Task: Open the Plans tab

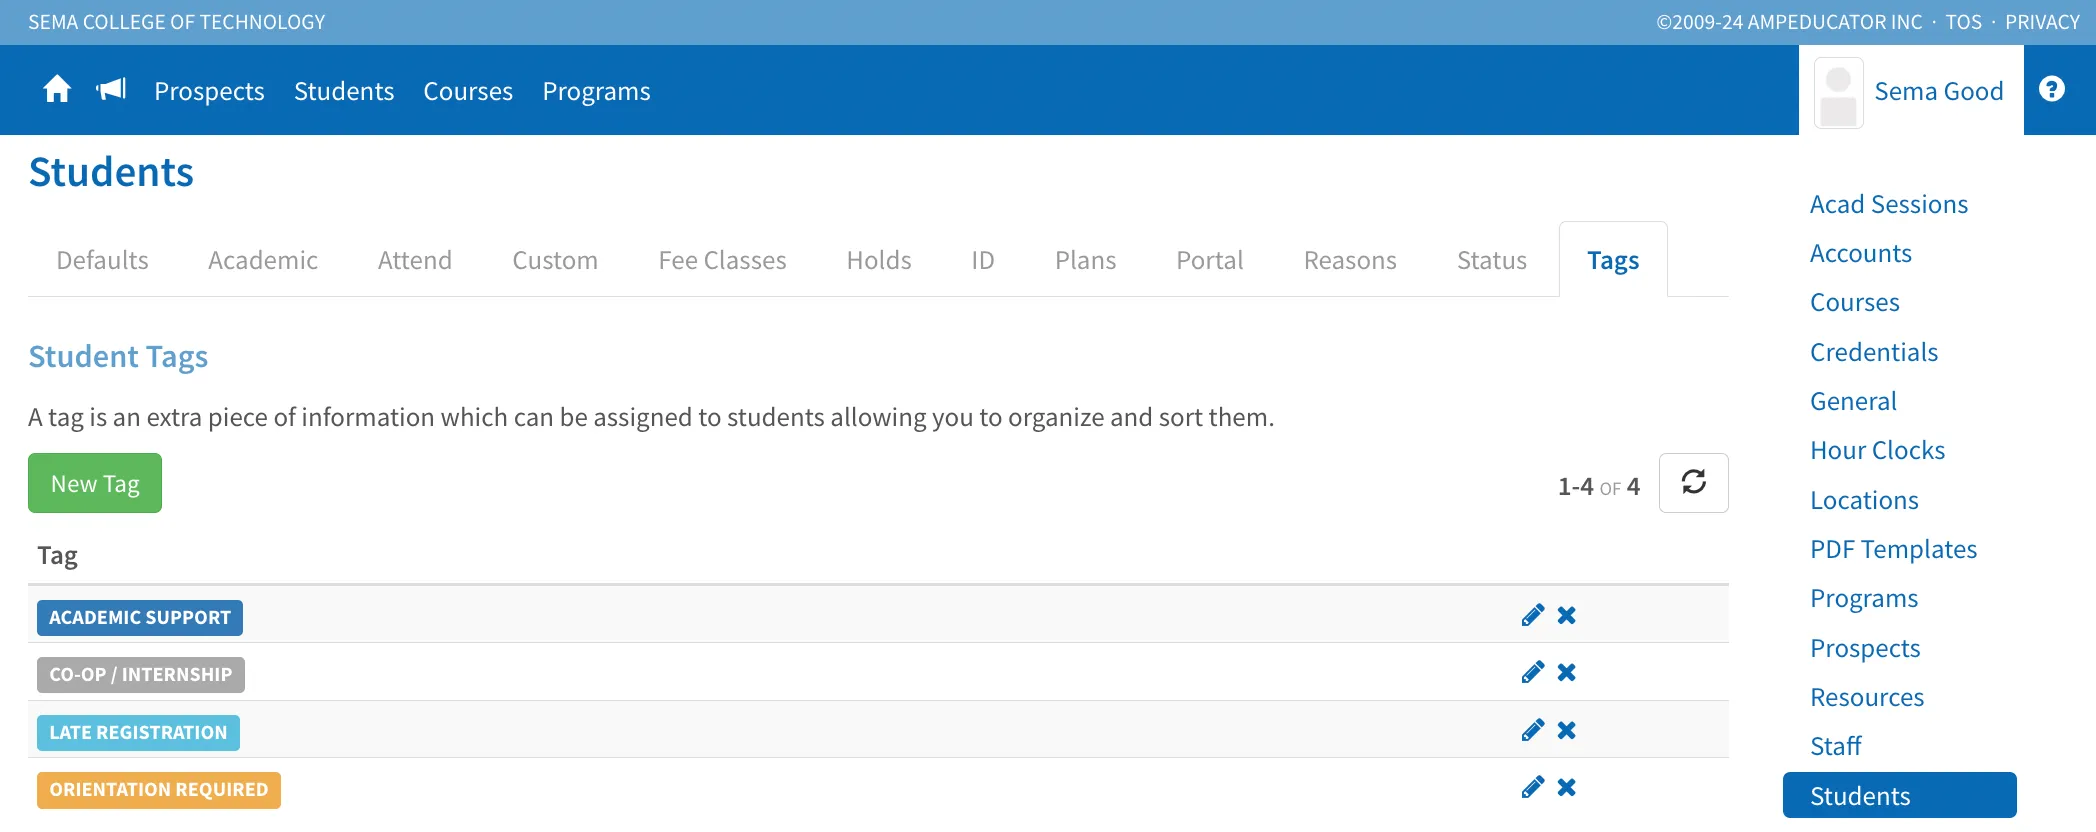Action: [x=1085, y=261]
